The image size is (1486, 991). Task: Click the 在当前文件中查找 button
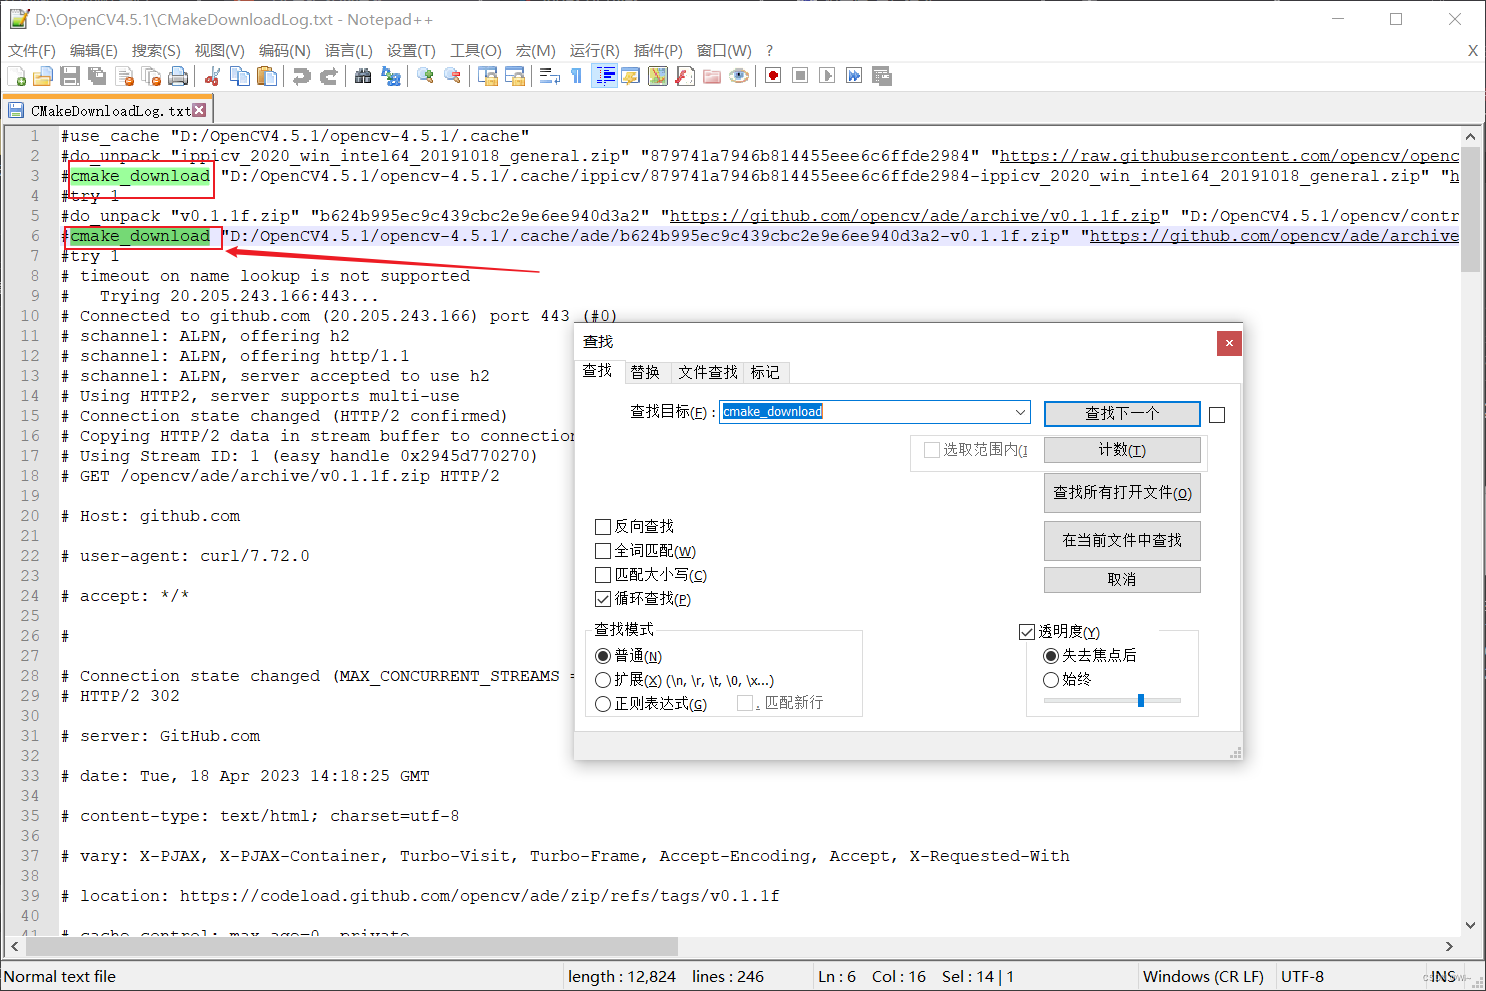point(1122,541)
